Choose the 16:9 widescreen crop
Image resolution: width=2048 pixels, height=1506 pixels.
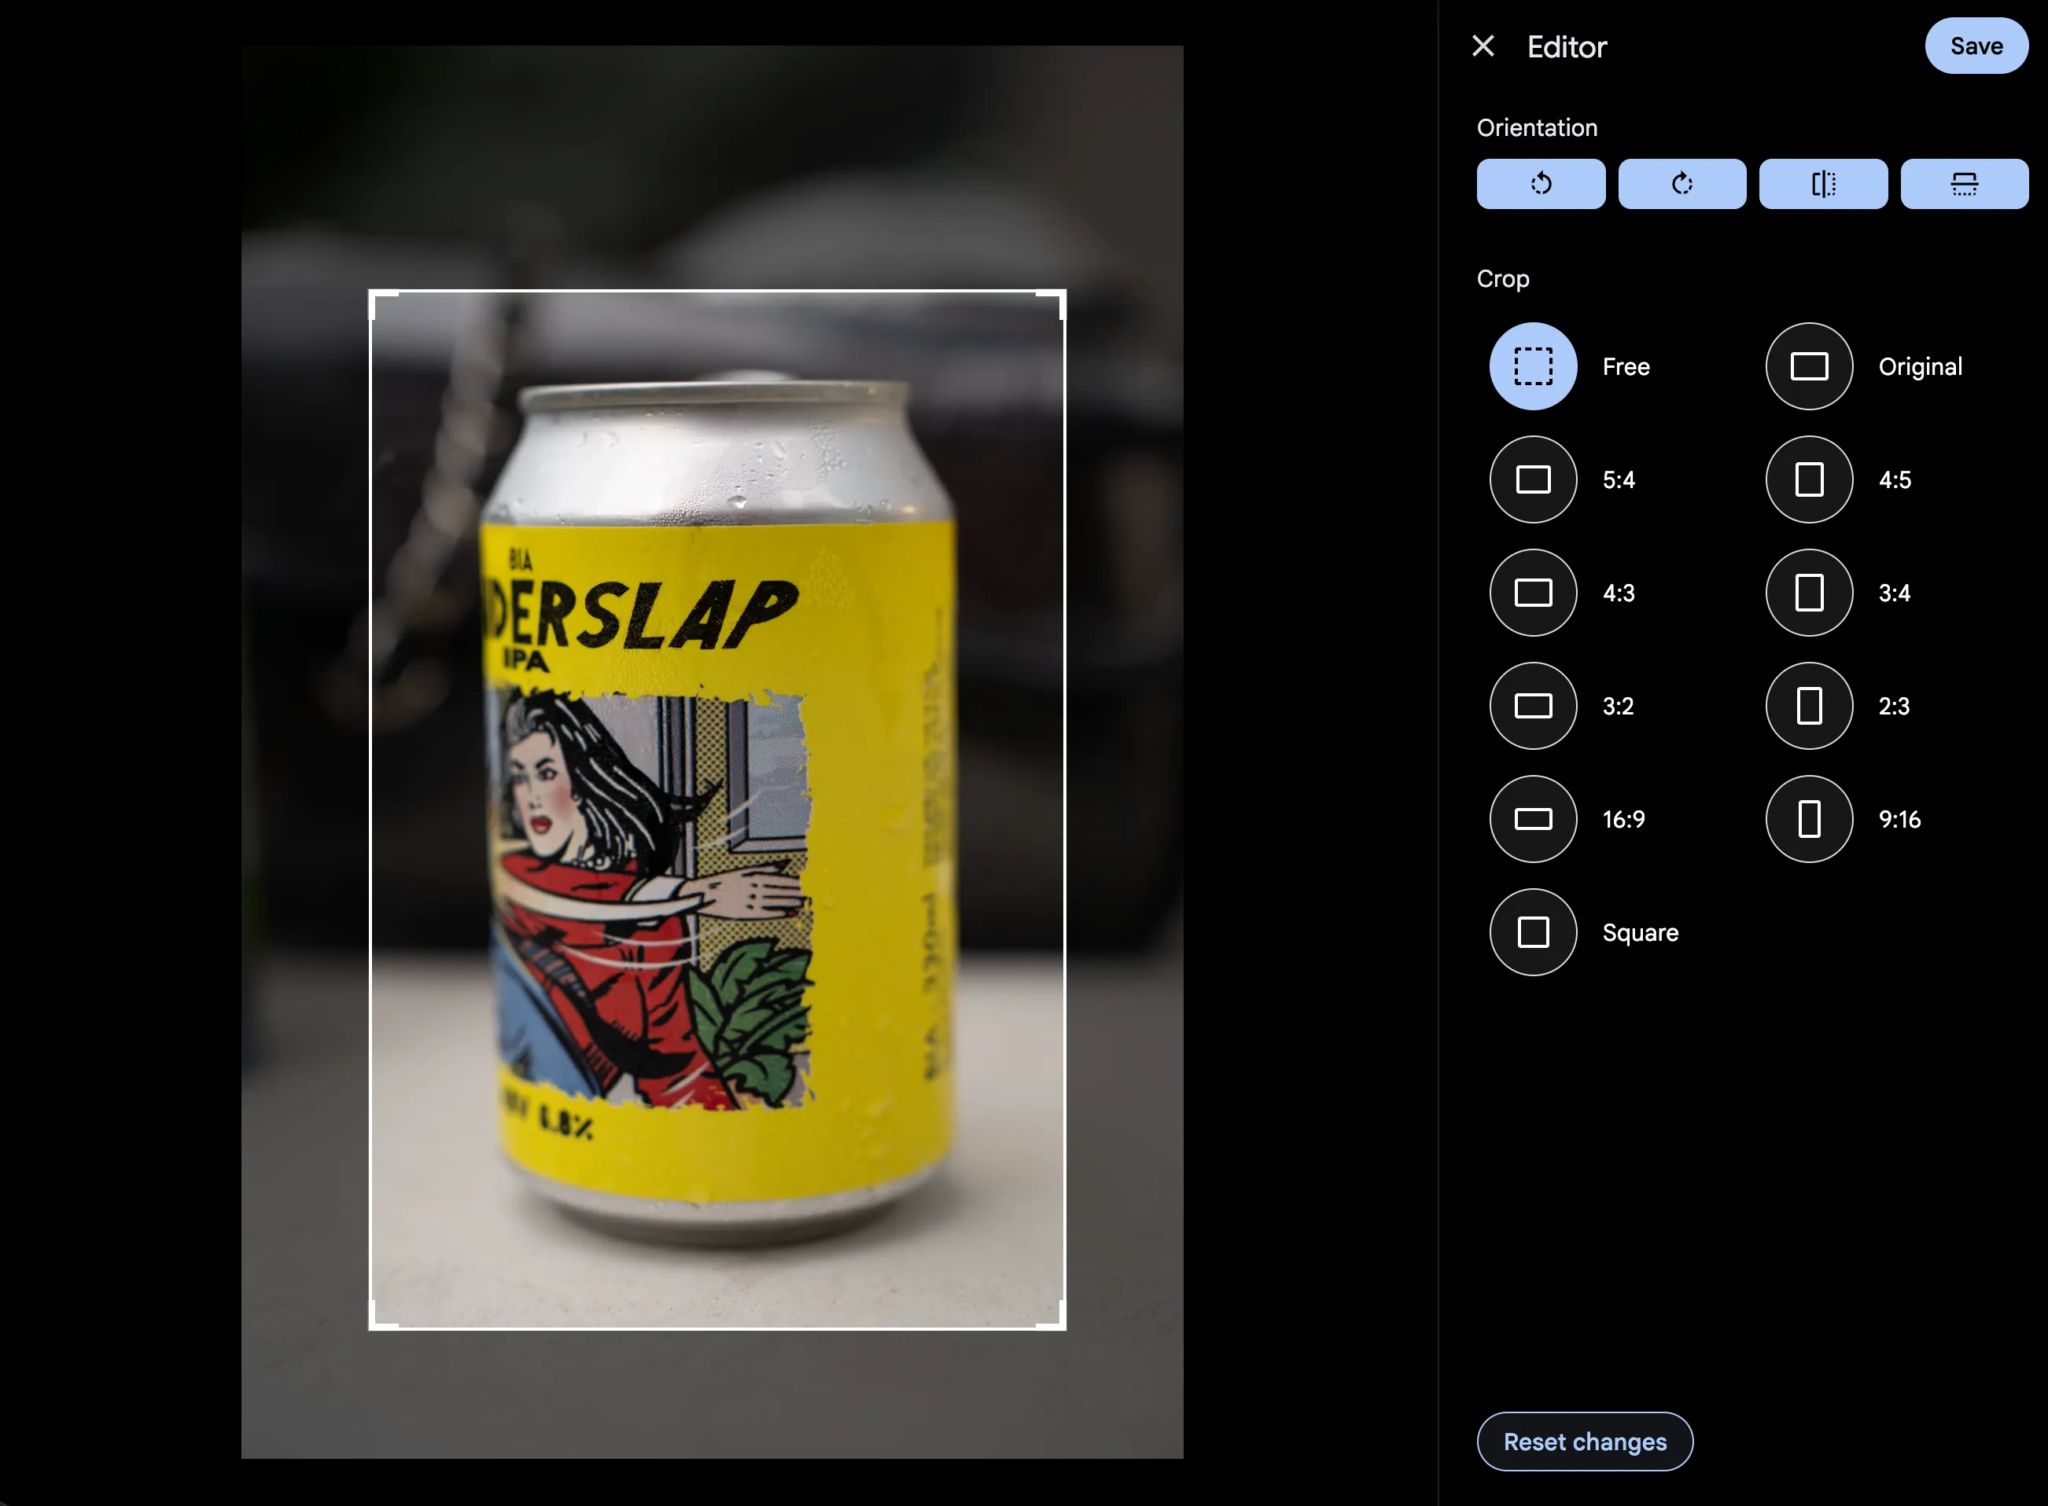1532,819
